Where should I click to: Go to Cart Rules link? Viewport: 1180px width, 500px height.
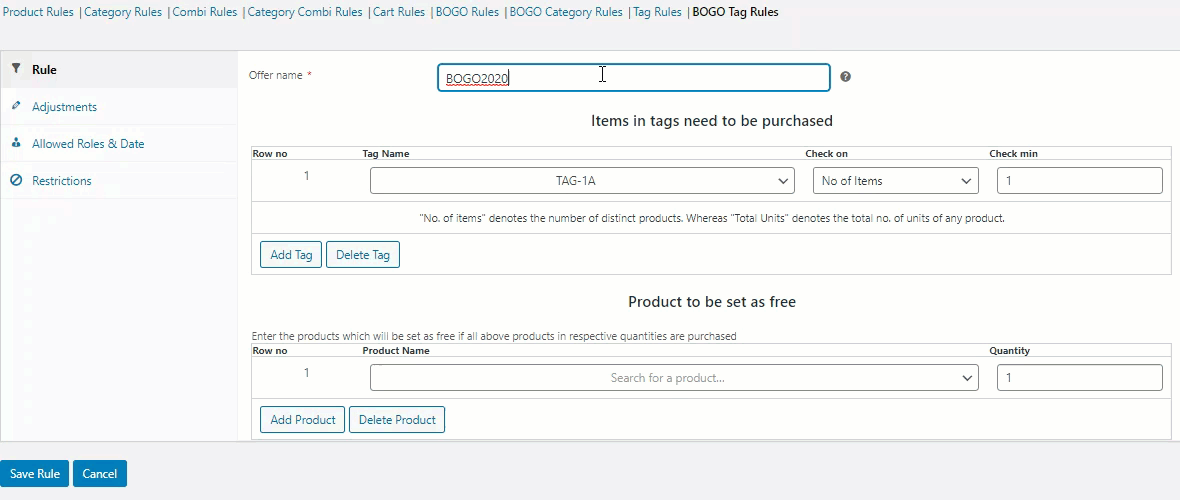tap(399, 12)
